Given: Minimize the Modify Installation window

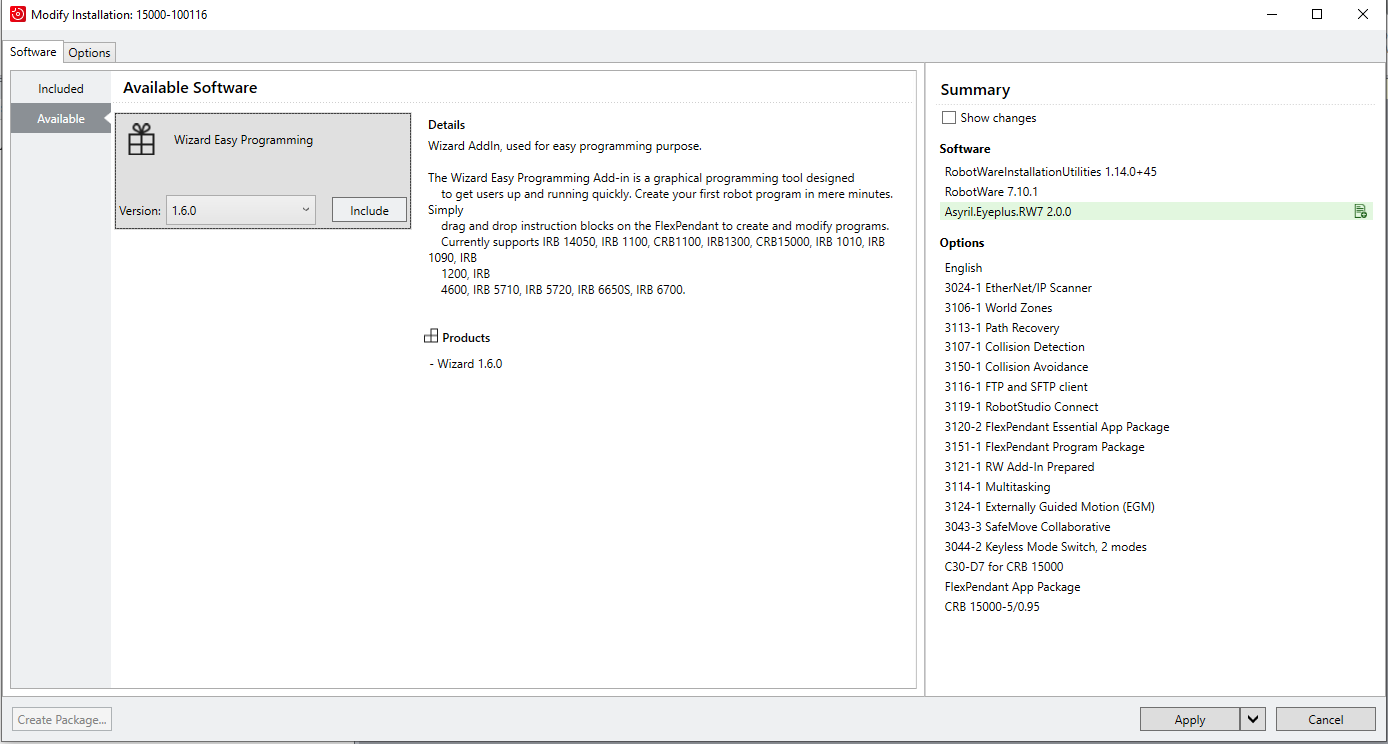Looking at the screenshot, I should click(x=1272, y=14).
